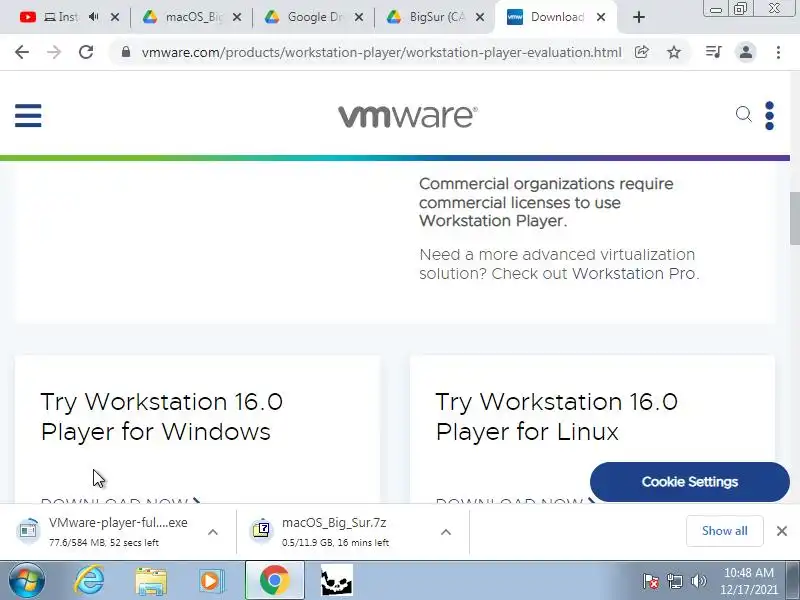Viewport: 800px width, 600px height.
Task: Click the padlock site info icon
Action: [126, 52]
